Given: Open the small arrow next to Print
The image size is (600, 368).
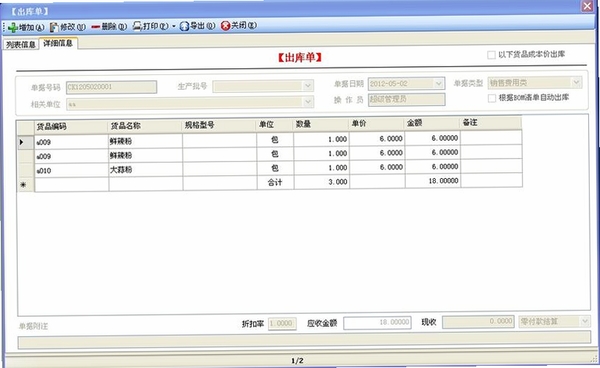Looking at the screenshot, I should tap(173, 26).
